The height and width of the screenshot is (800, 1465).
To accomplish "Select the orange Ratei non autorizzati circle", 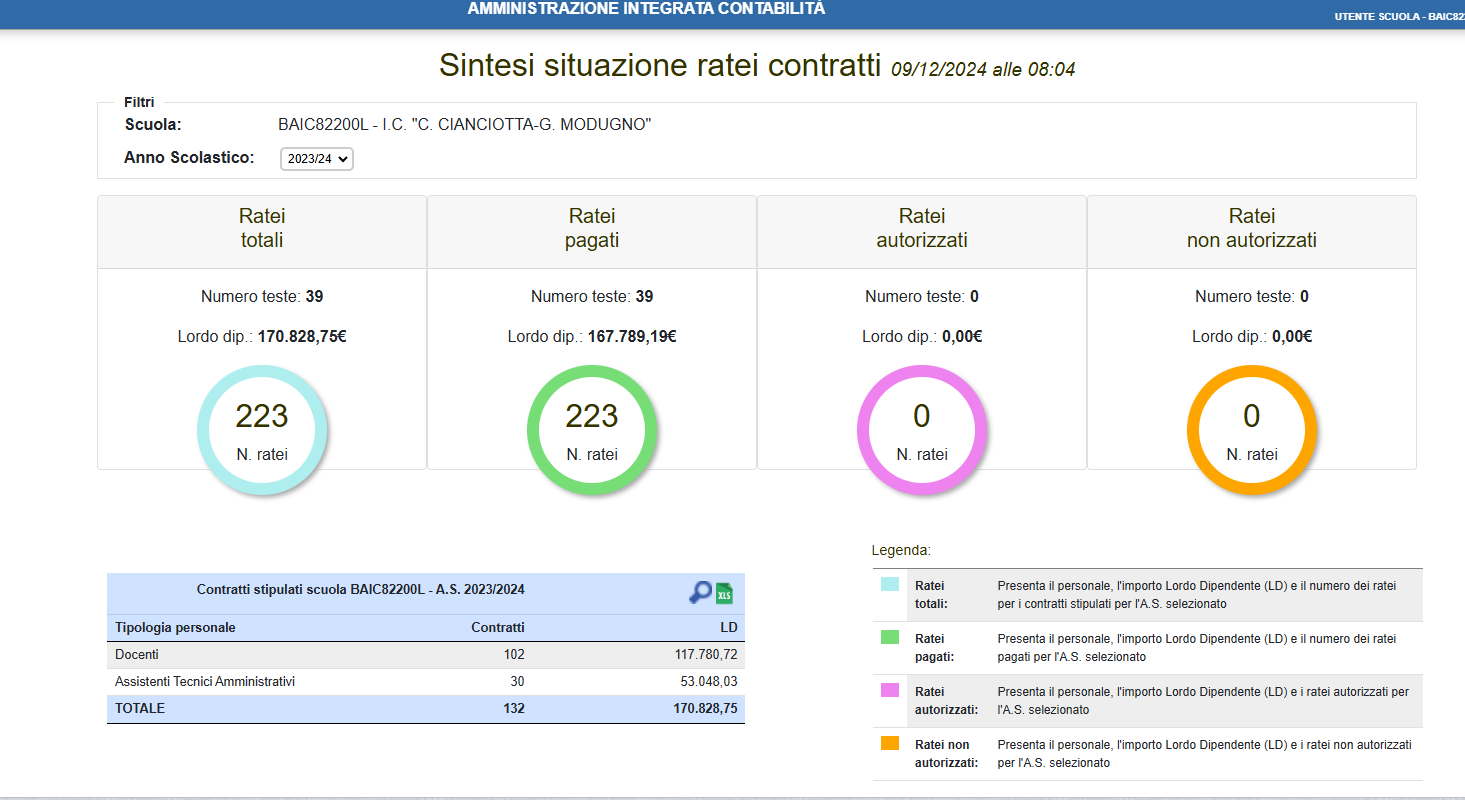I will point(1252,430).
